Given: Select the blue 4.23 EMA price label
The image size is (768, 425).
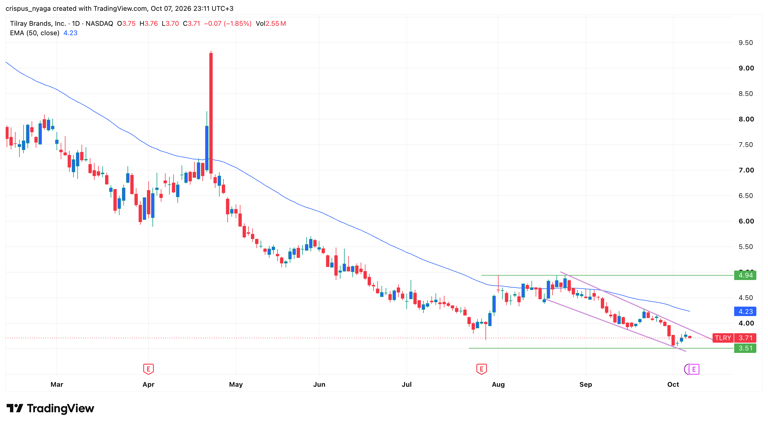Looking at the screenshot, I should [745, 311].
